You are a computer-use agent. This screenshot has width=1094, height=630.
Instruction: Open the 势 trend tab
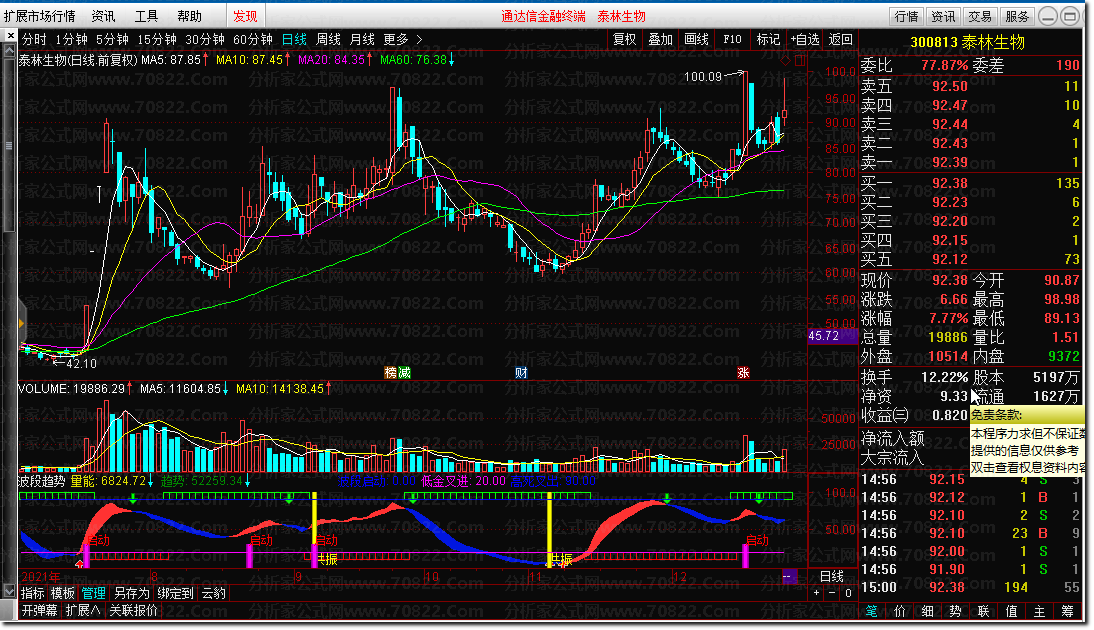coord(955,611)
